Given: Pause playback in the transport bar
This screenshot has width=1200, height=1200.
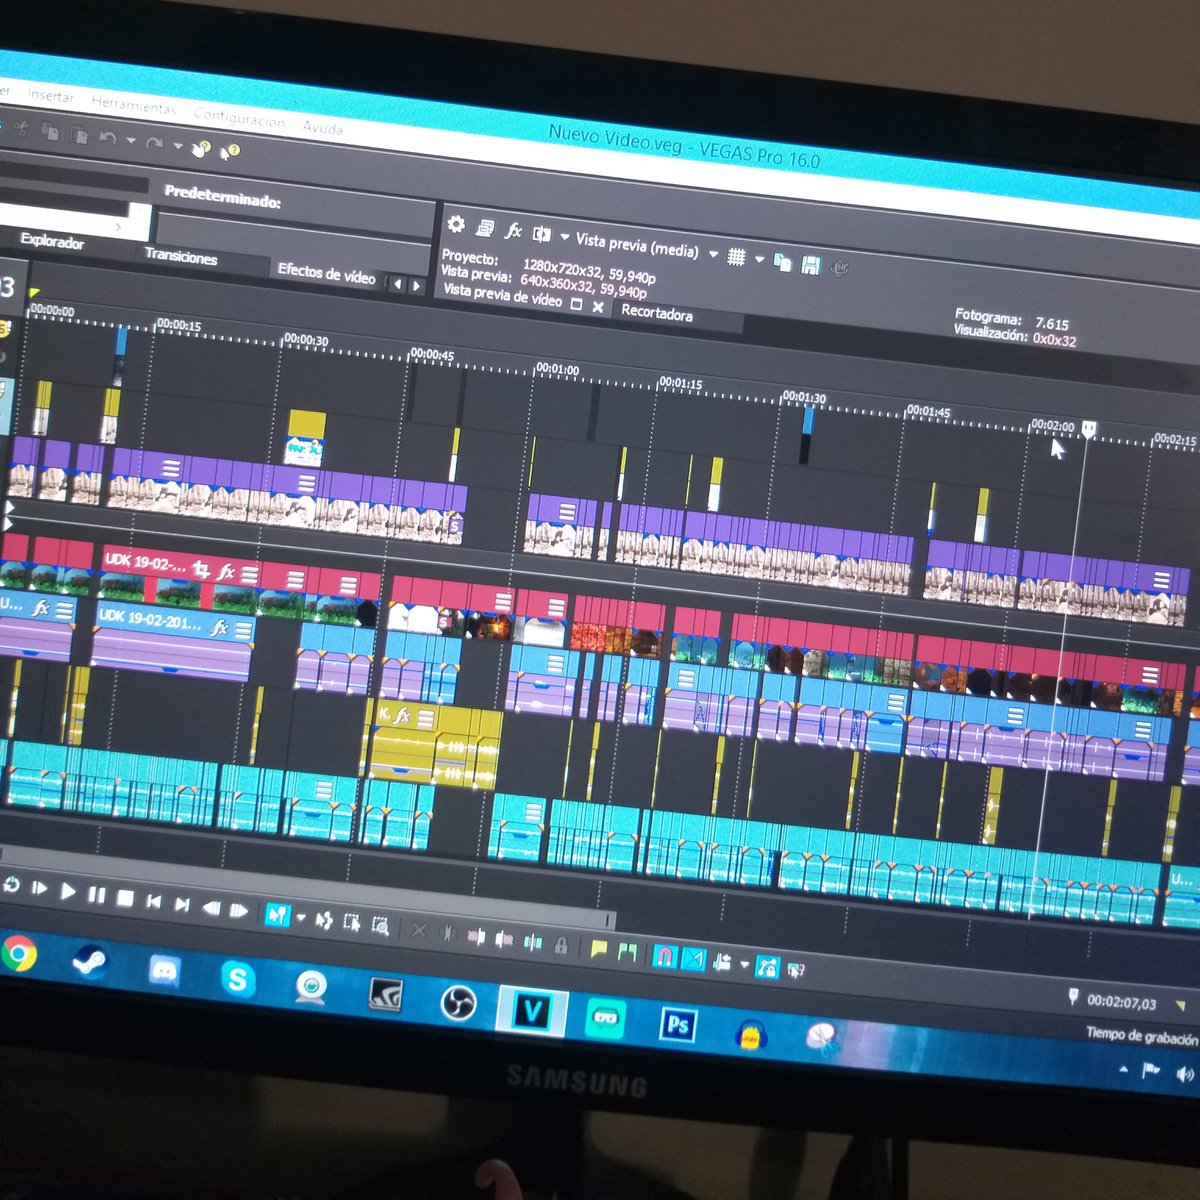Looking at the screenshot, I should (x=96, y=894).
